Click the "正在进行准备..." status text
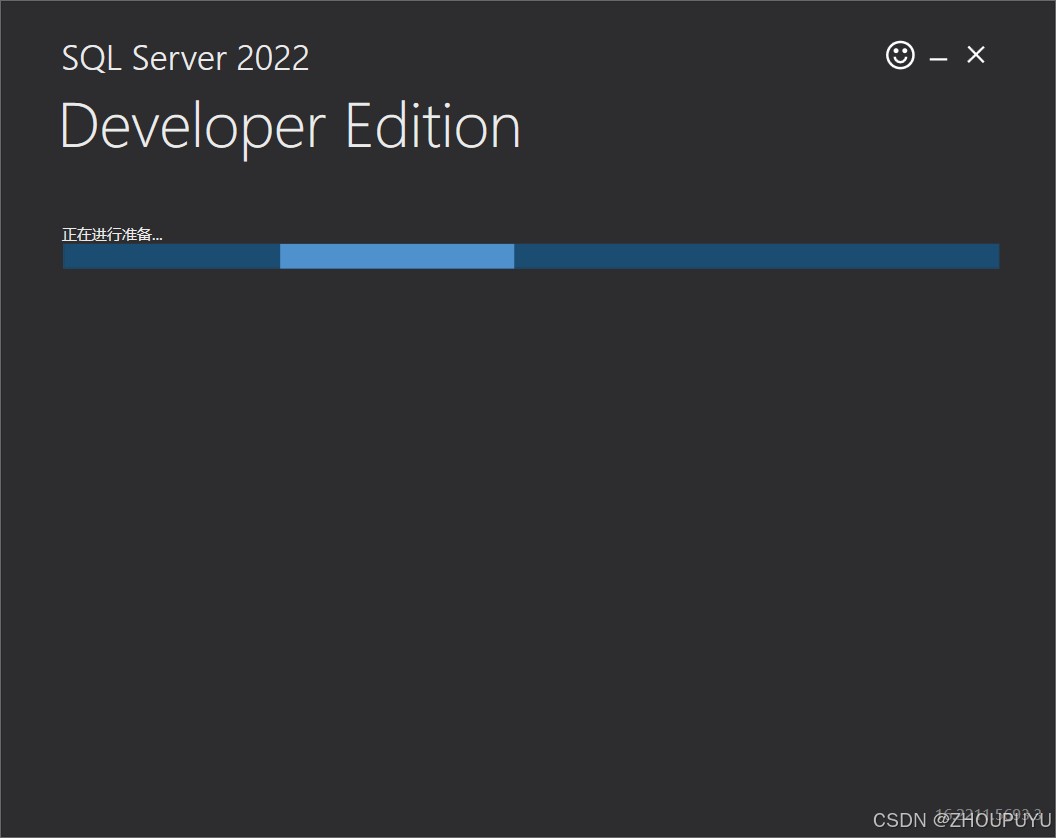 coord(112,234)
